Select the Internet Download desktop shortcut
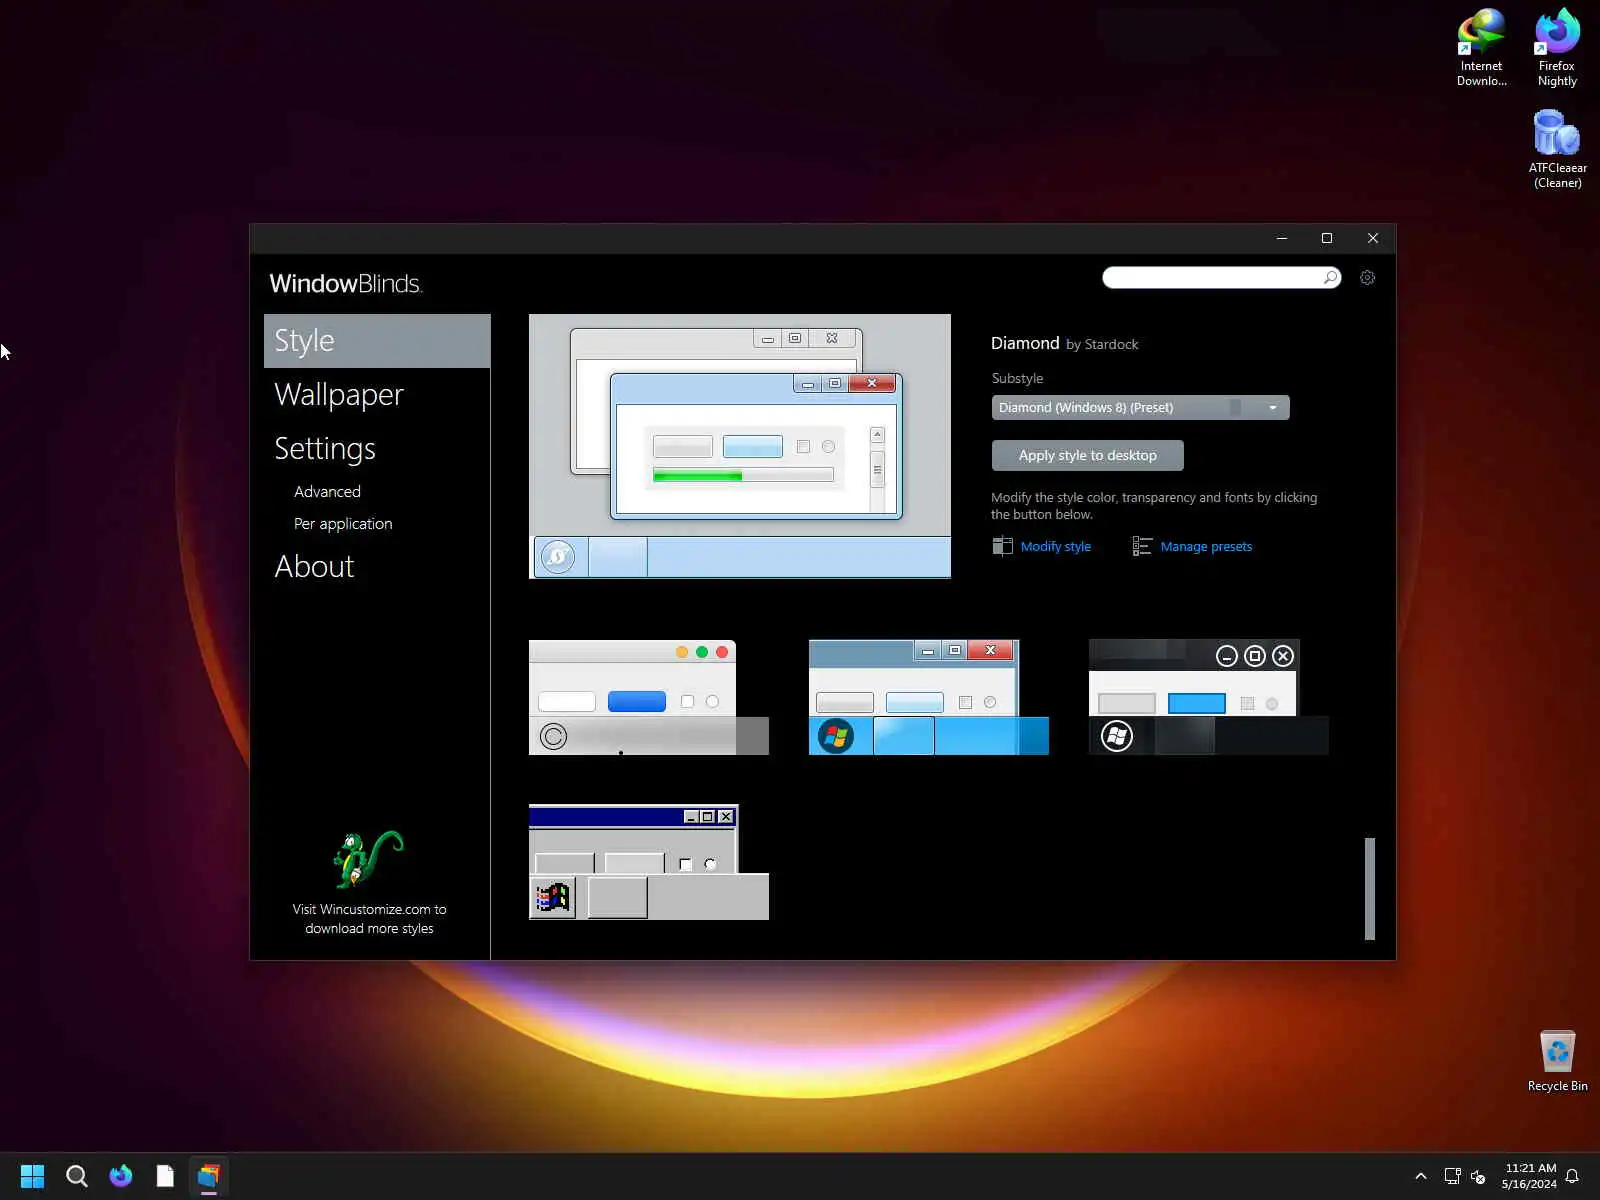 coord(1481,48)
